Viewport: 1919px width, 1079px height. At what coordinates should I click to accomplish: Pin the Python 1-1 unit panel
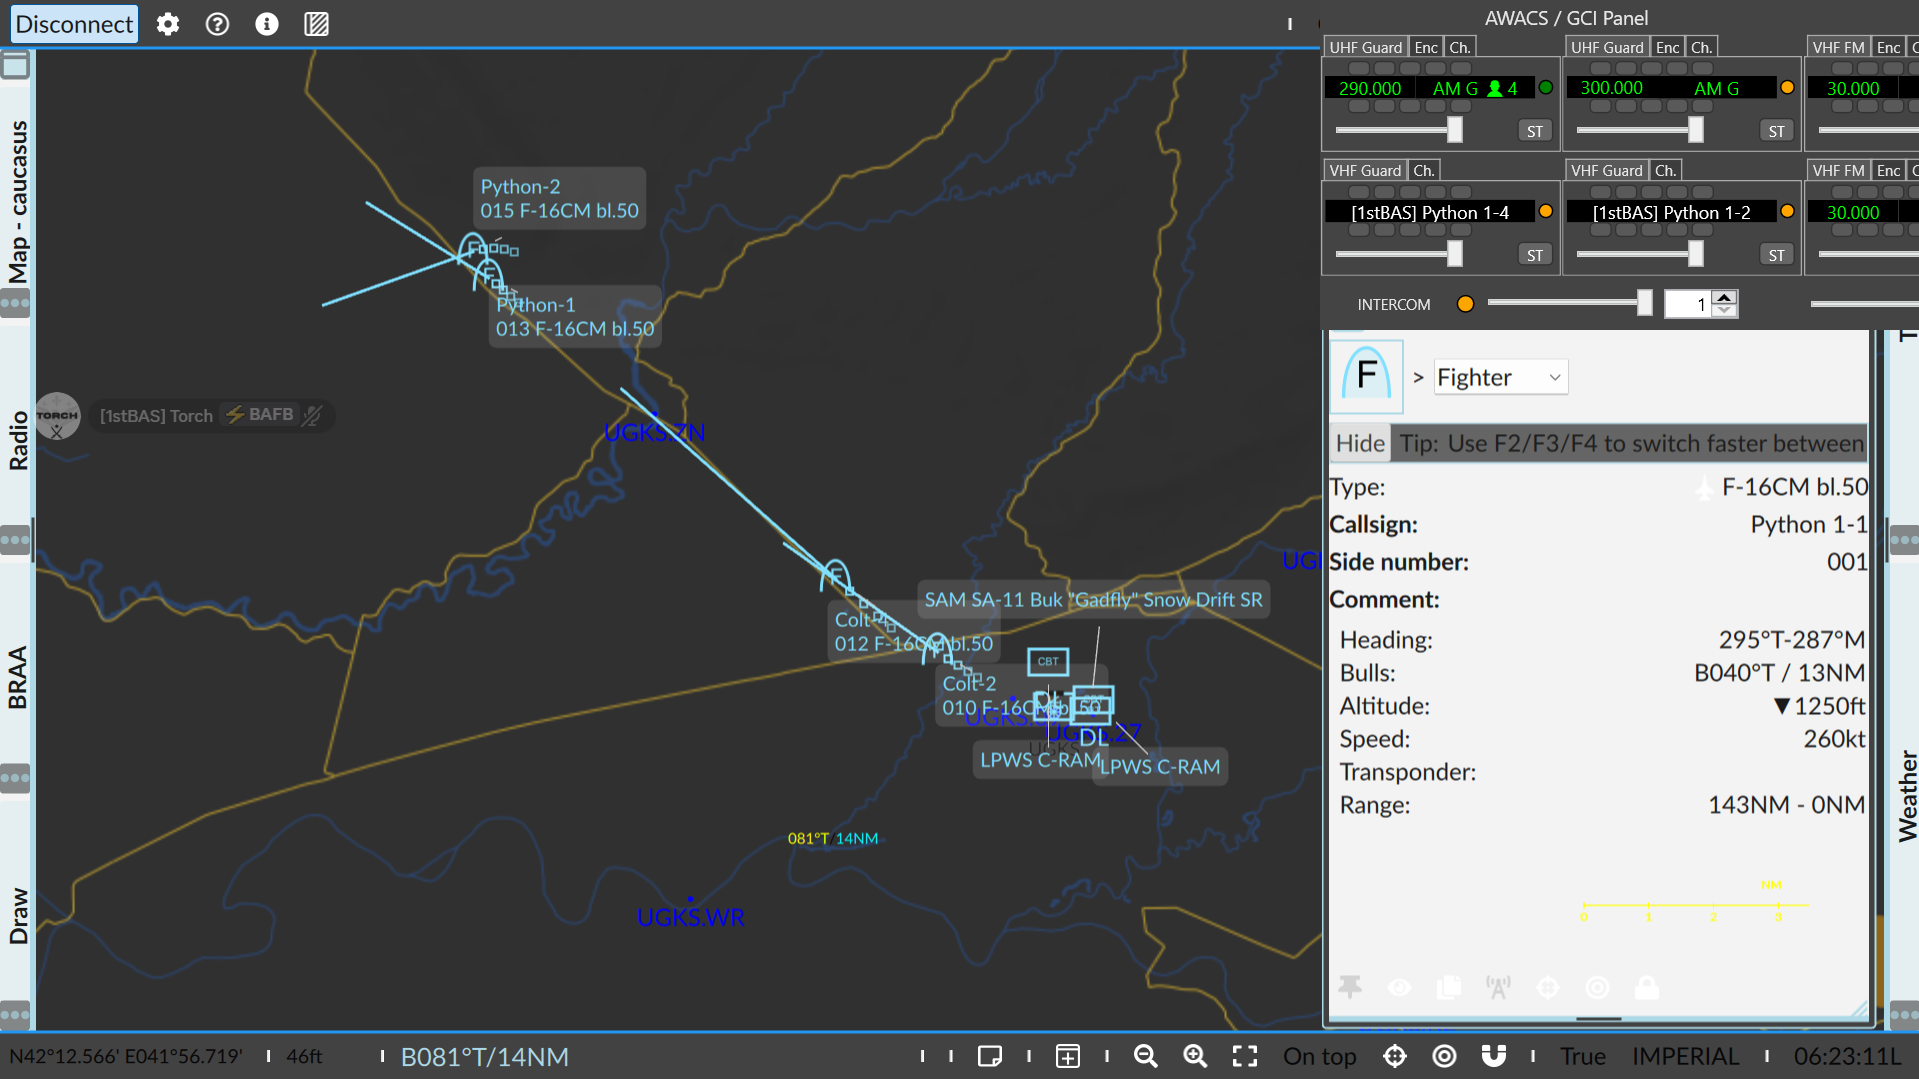pos(1352,987)
